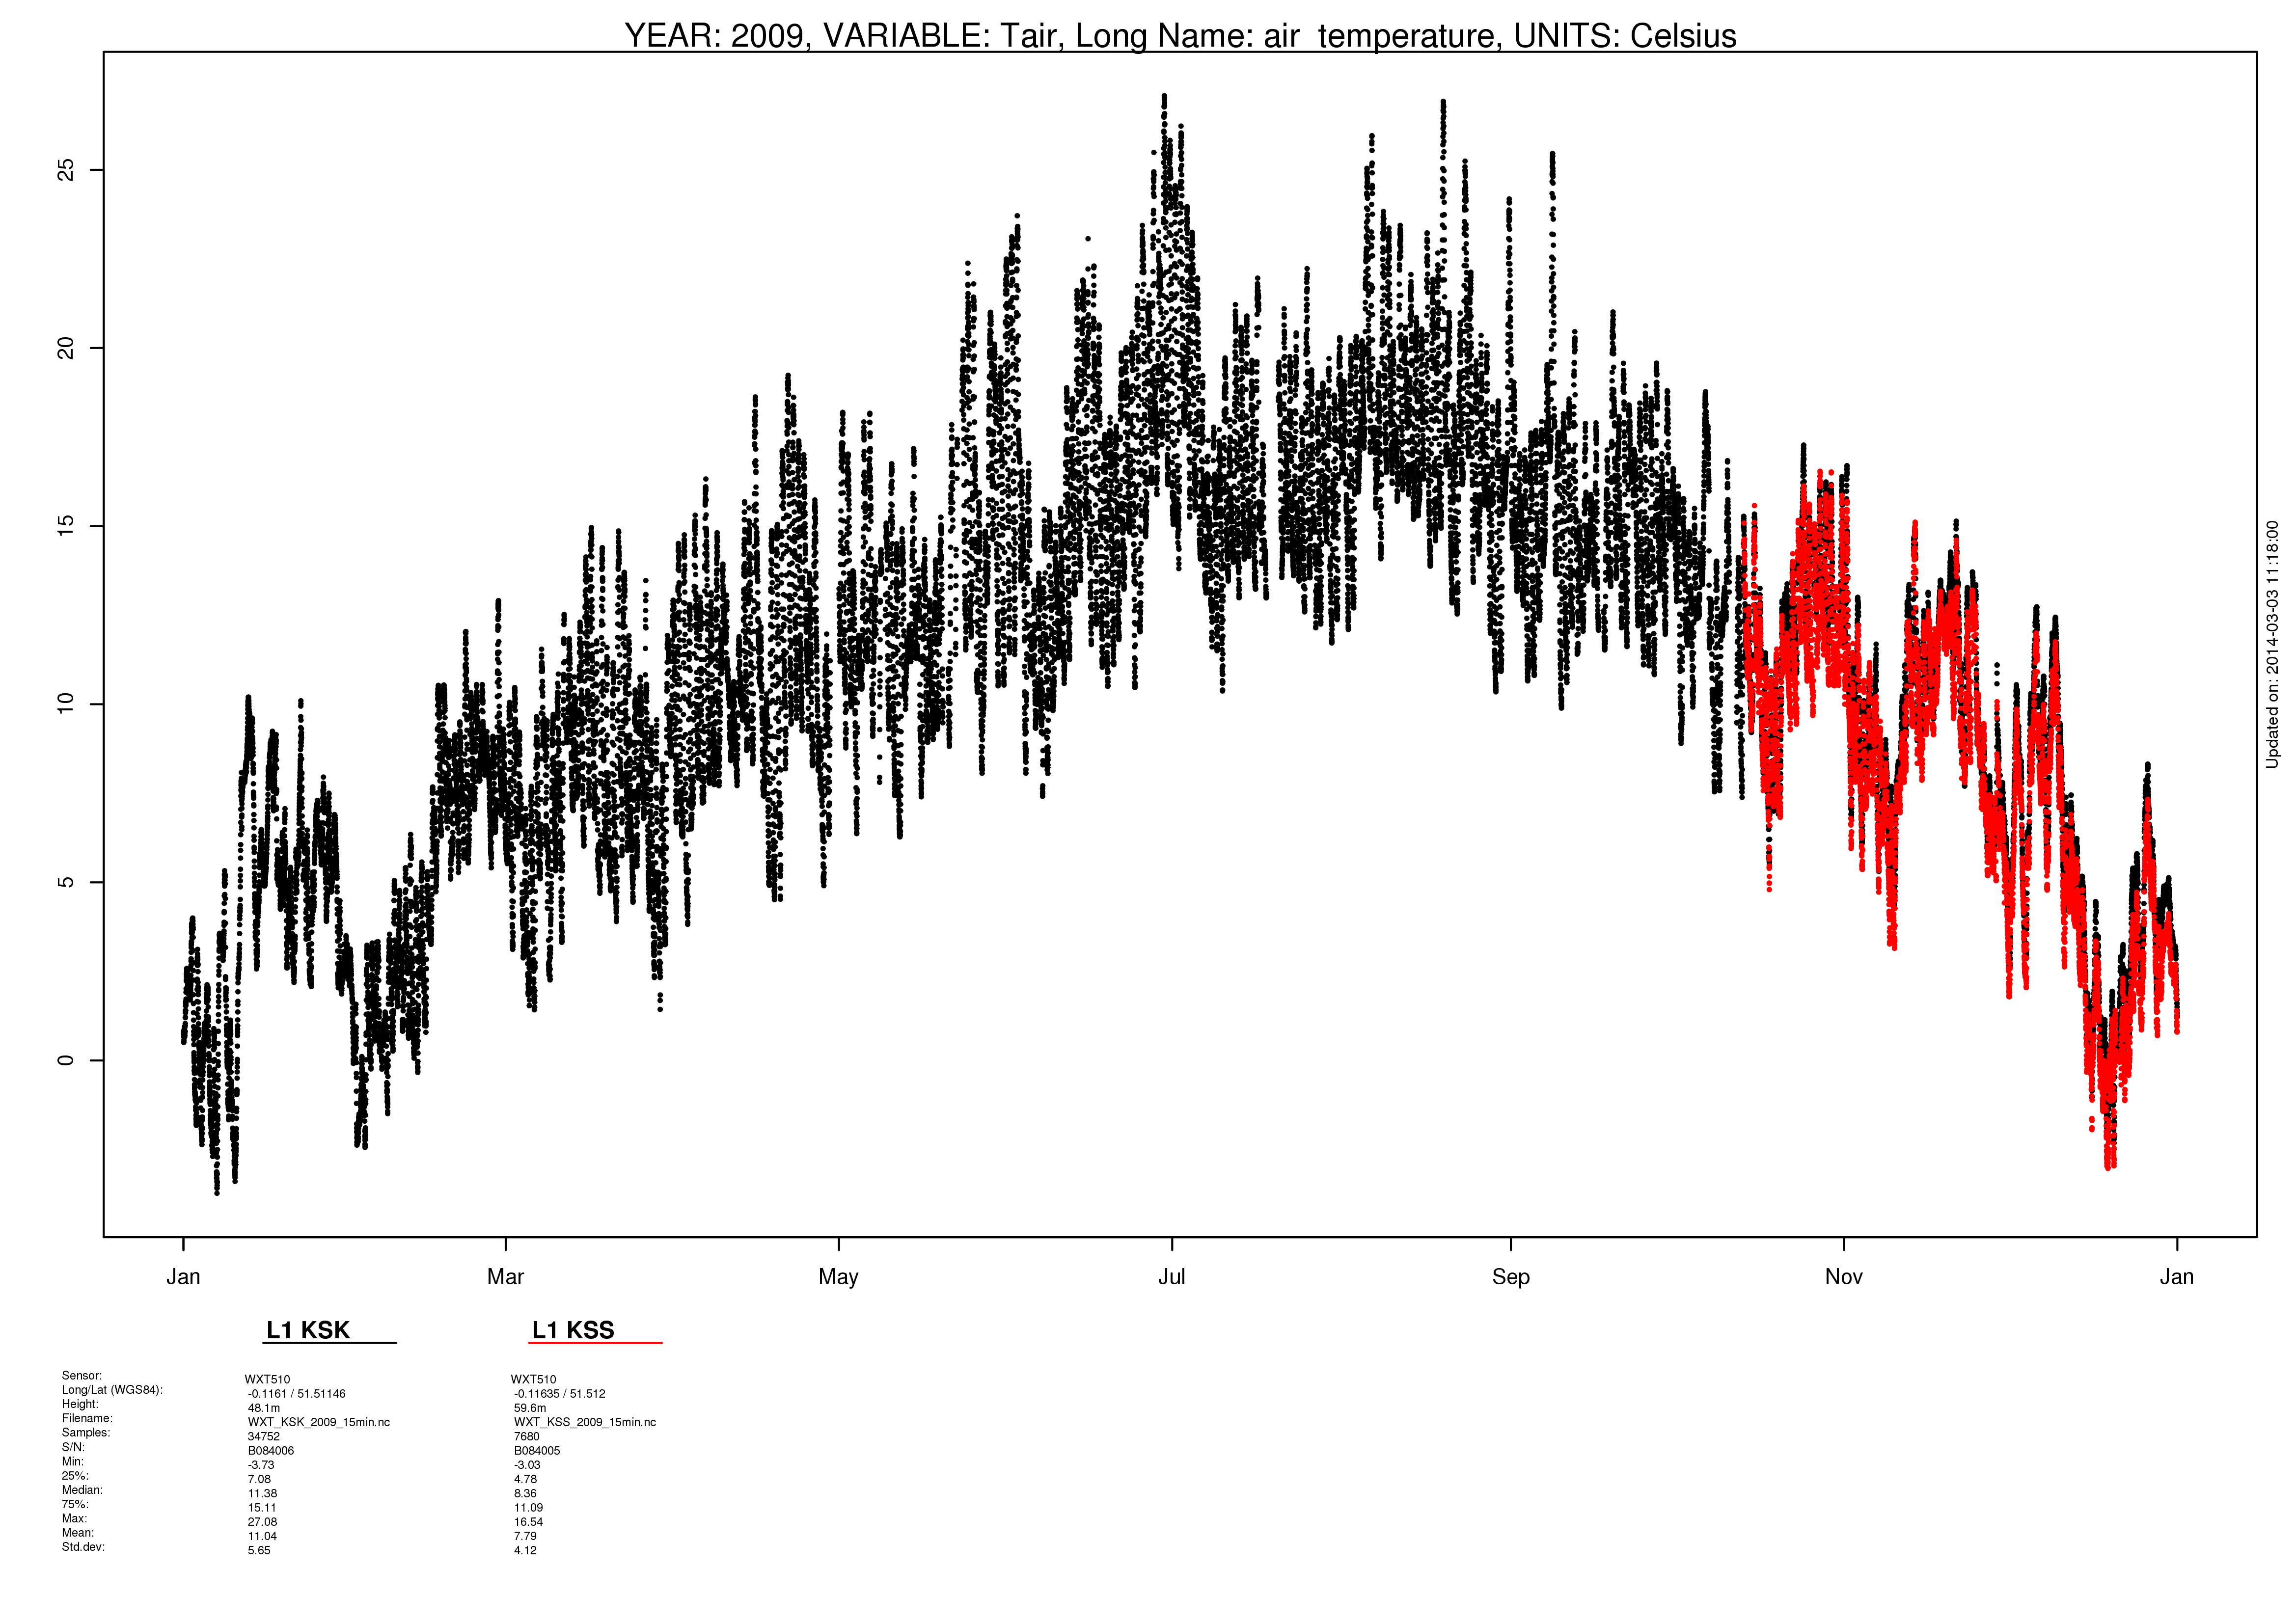Click the max value 27.08
The image size is (2296, 1624).
(x=262, y=1522)
